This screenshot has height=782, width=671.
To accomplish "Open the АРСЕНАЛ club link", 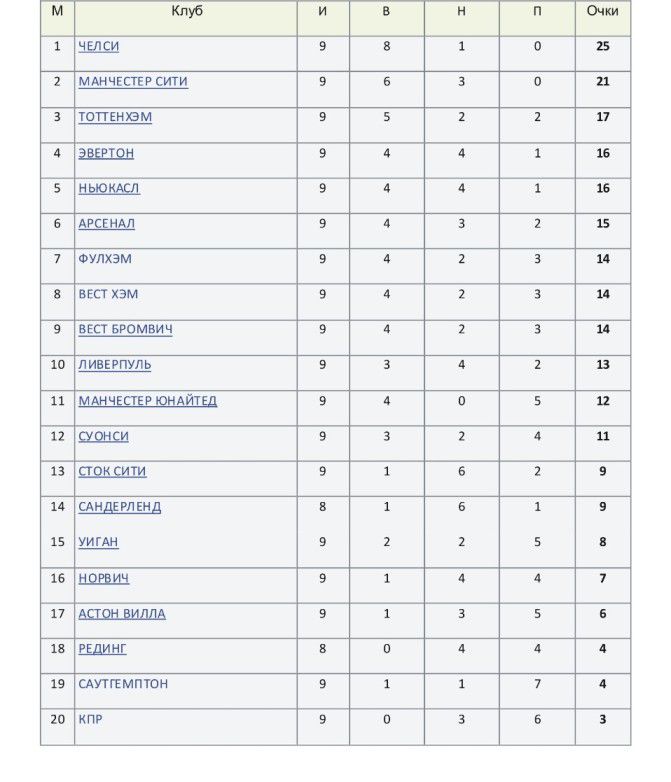I will [x=106, y=224].
